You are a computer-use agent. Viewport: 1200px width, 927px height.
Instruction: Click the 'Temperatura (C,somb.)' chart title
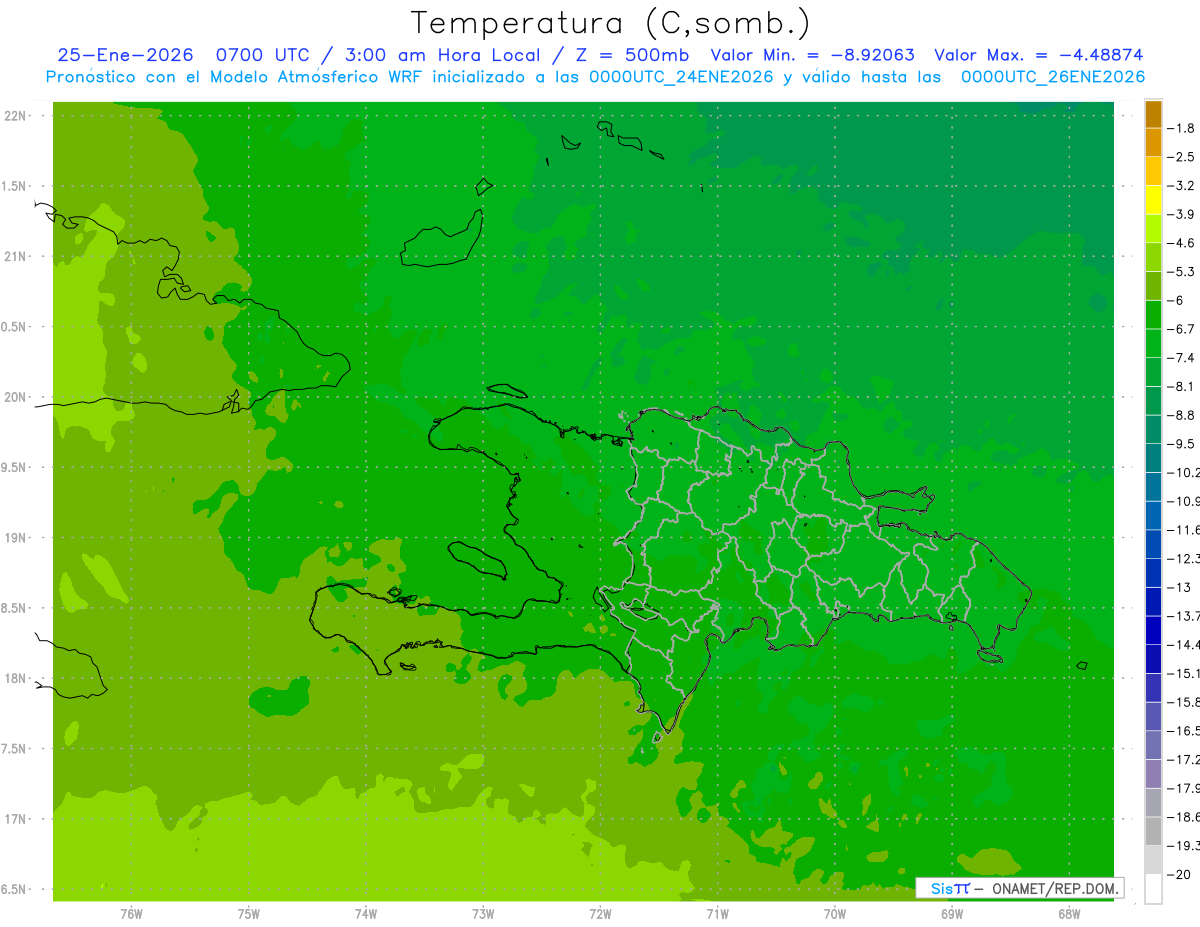tap(610, 23)
